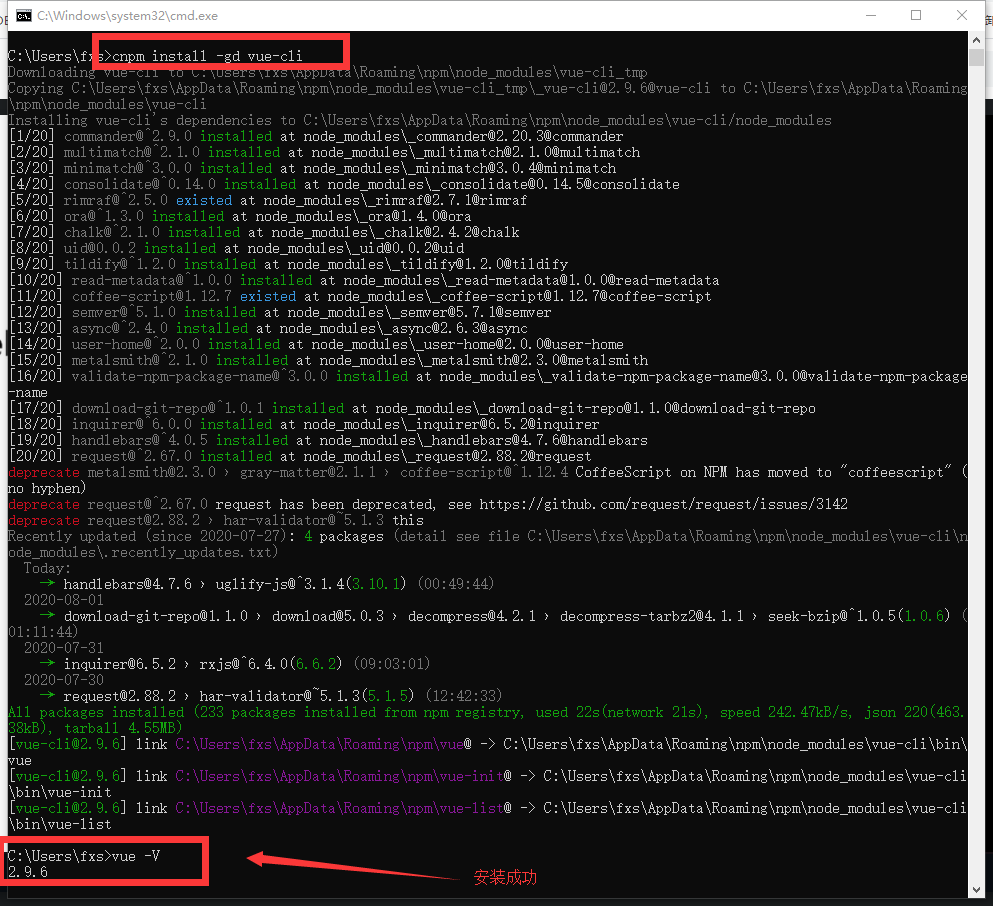Click the 'deprecate metalsmith@2.3.0' warning line
The height and width of the screenshot is (906, 993).
[488, 480]
